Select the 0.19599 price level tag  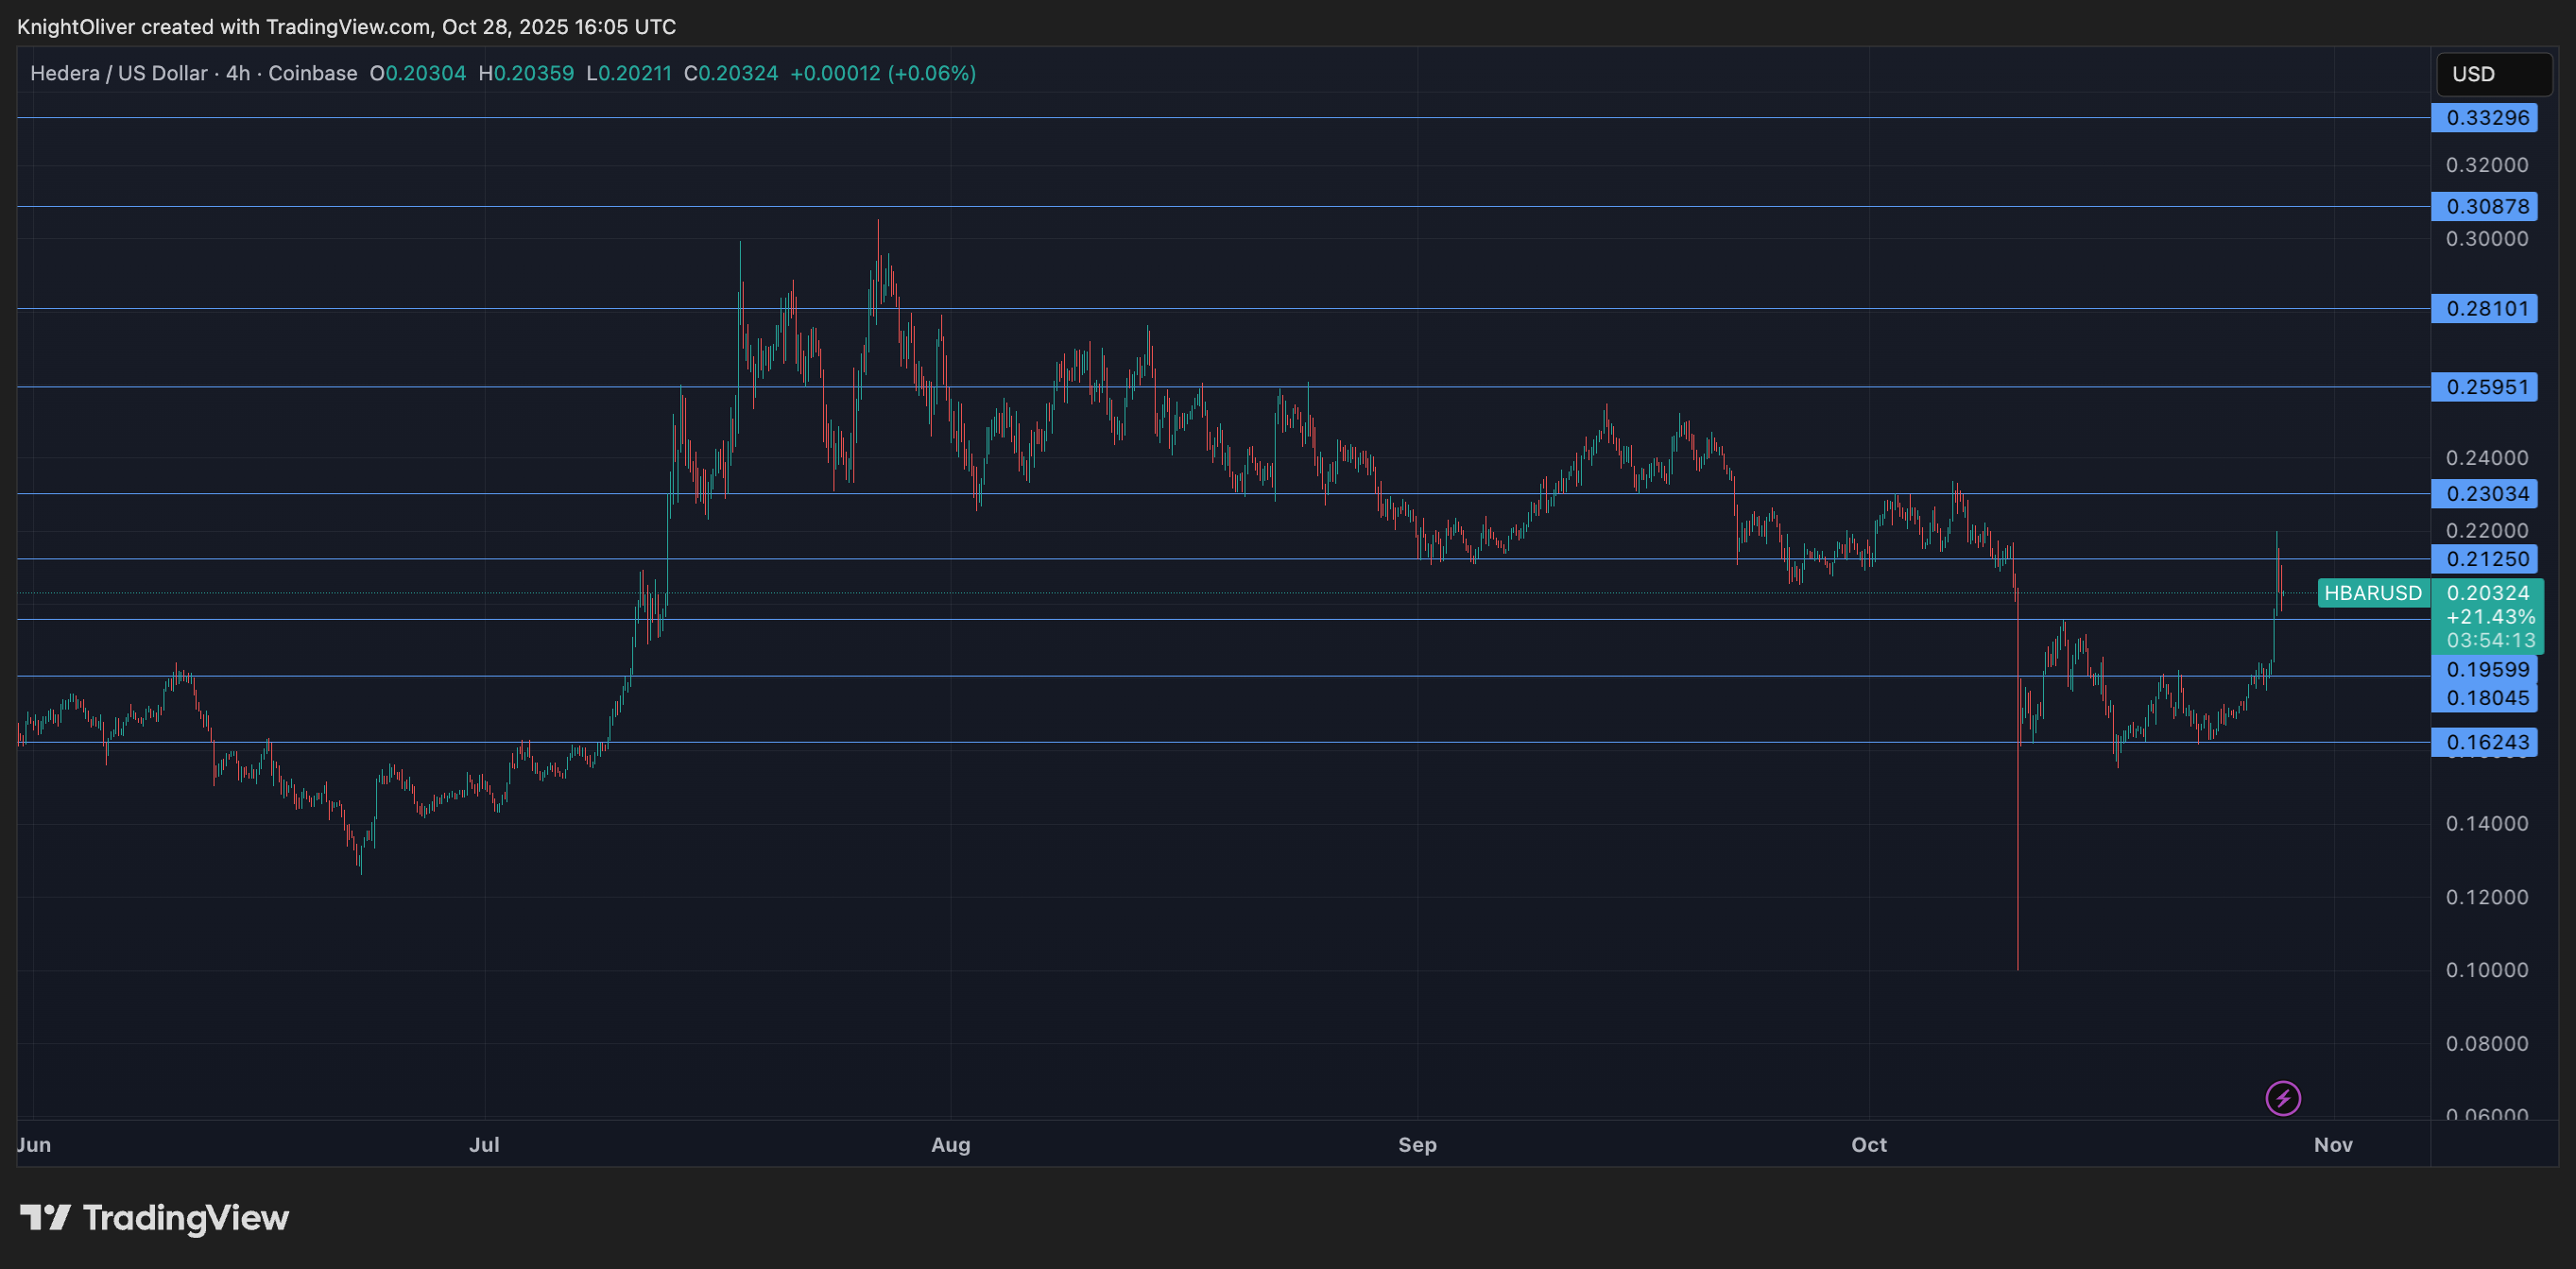pos(2485,670)
